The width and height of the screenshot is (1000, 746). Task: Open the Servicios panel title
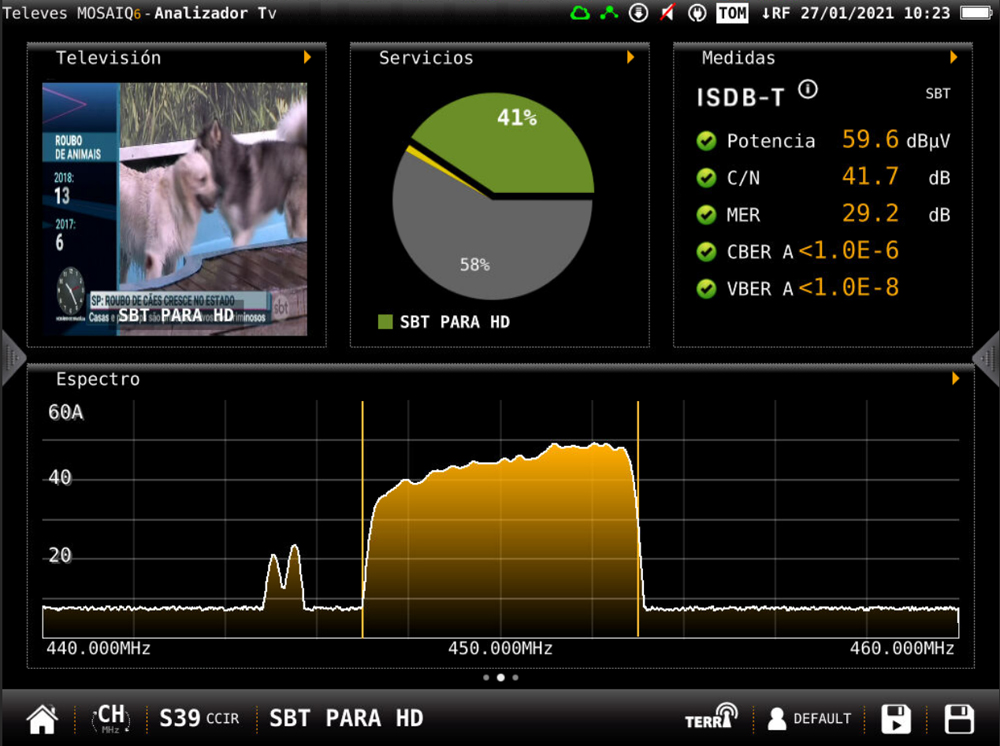pyautogui.click(x=426, y=58)
